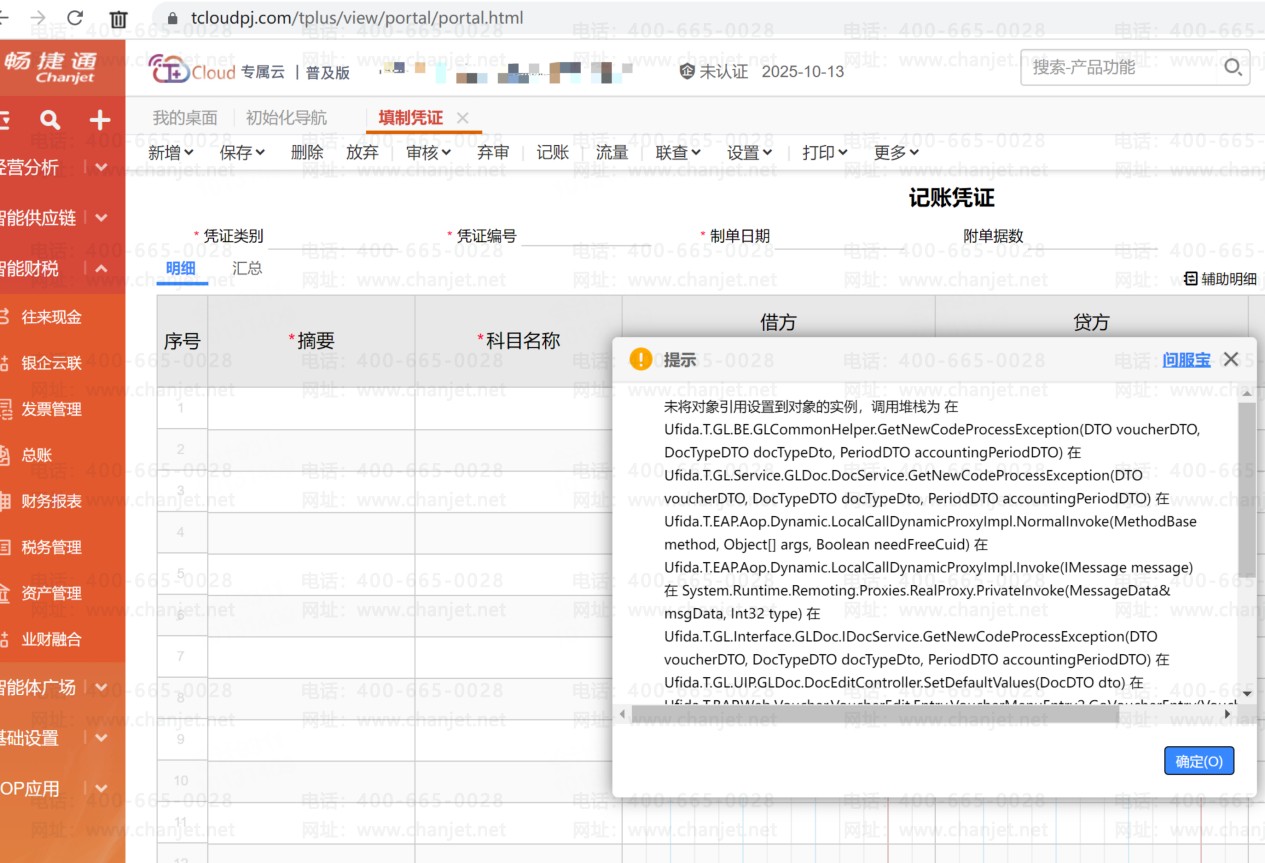Click the sidebar search magnifier icon
The height and width of the screenshot is (863, 1265).
pos(50,121)
